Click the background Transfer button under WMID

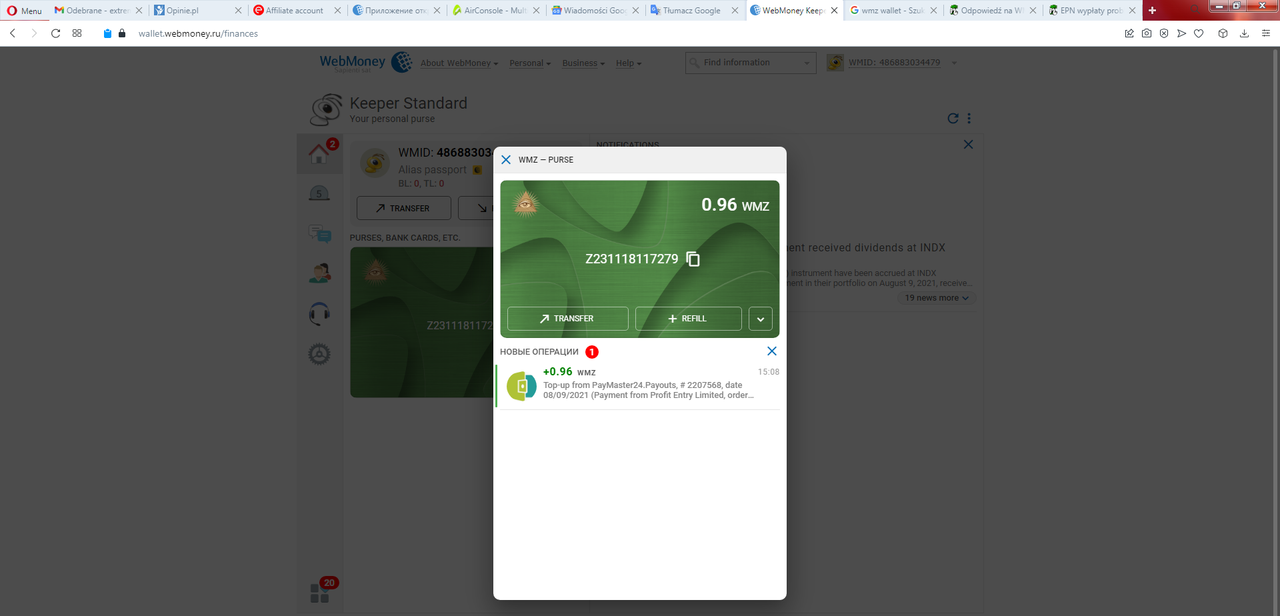(402, 208)
